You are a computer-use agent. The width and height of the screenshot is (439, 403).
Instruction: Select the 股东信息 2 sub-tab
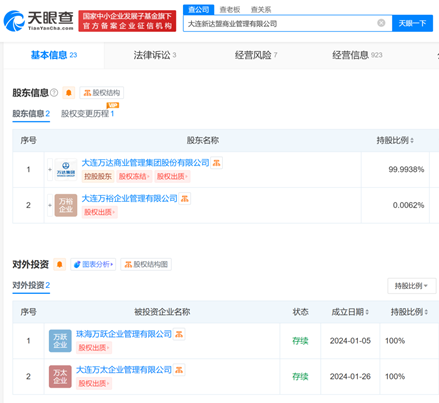coord(31,114)
